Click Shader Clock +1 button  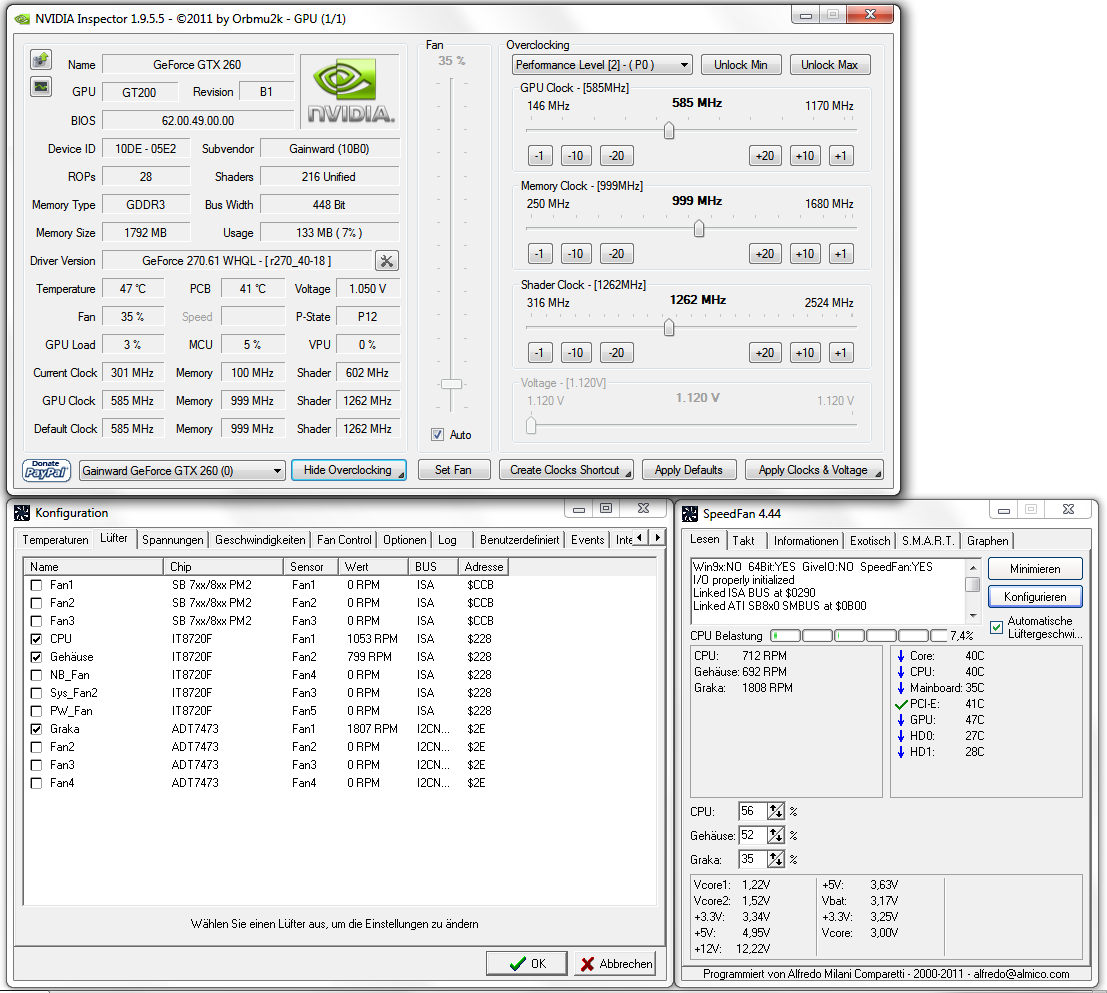click(840, 353)
